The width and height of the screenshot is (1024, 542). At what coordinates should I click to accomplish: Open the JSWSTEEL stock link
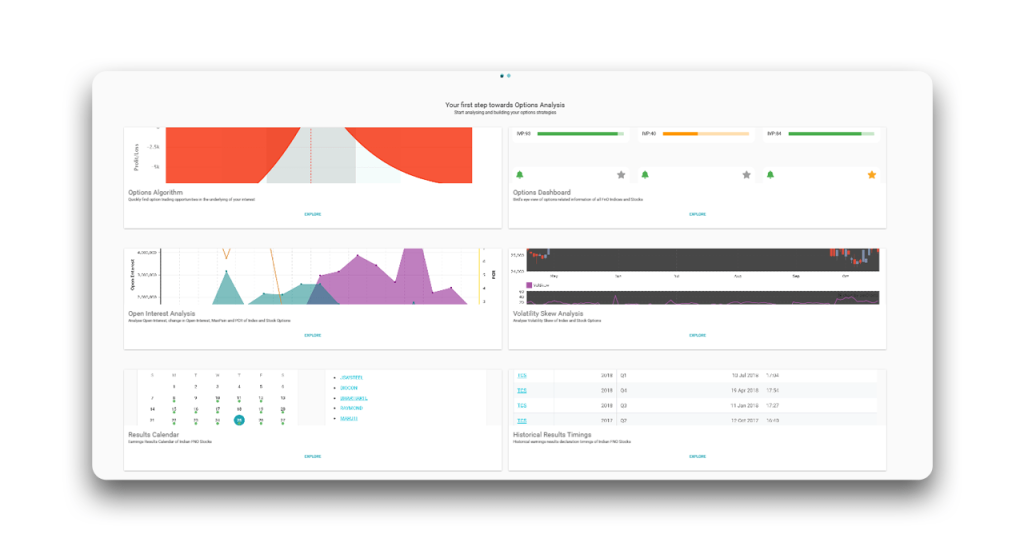(351, 377)
